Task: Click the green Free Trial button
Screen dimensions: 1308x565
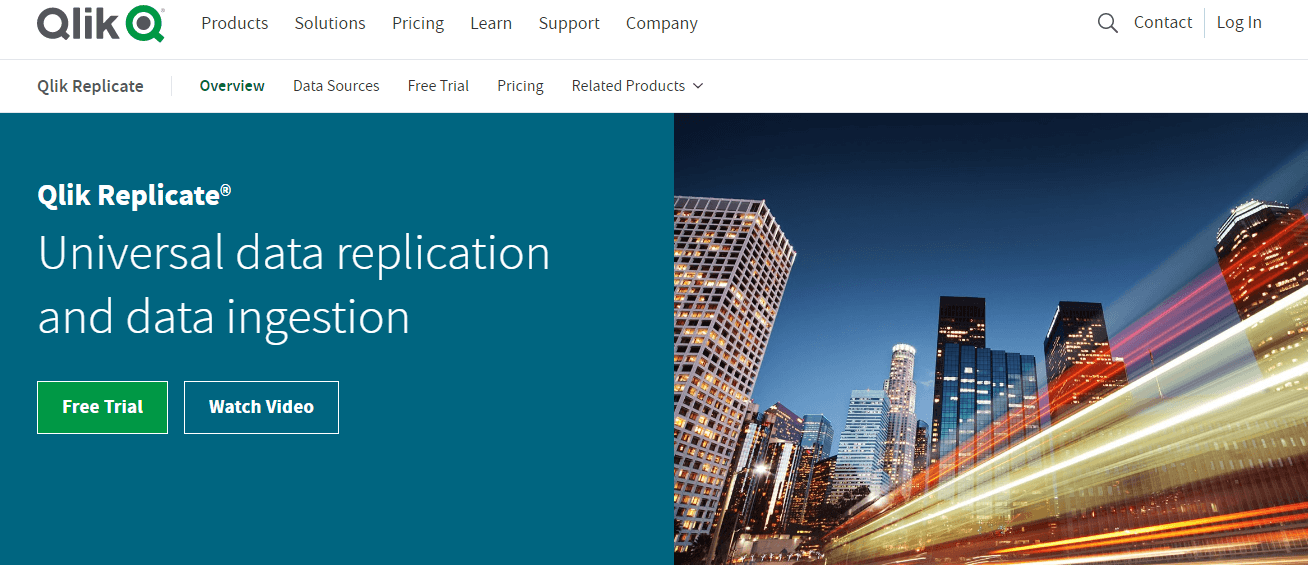Action: (x=102, y=407)
